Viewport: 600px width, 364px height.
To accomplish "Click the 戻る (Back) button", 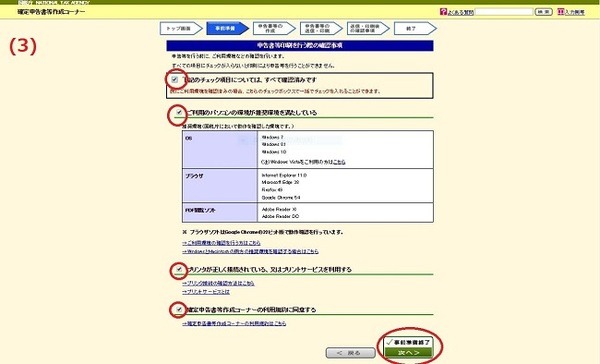I will [x=350, y=353].
